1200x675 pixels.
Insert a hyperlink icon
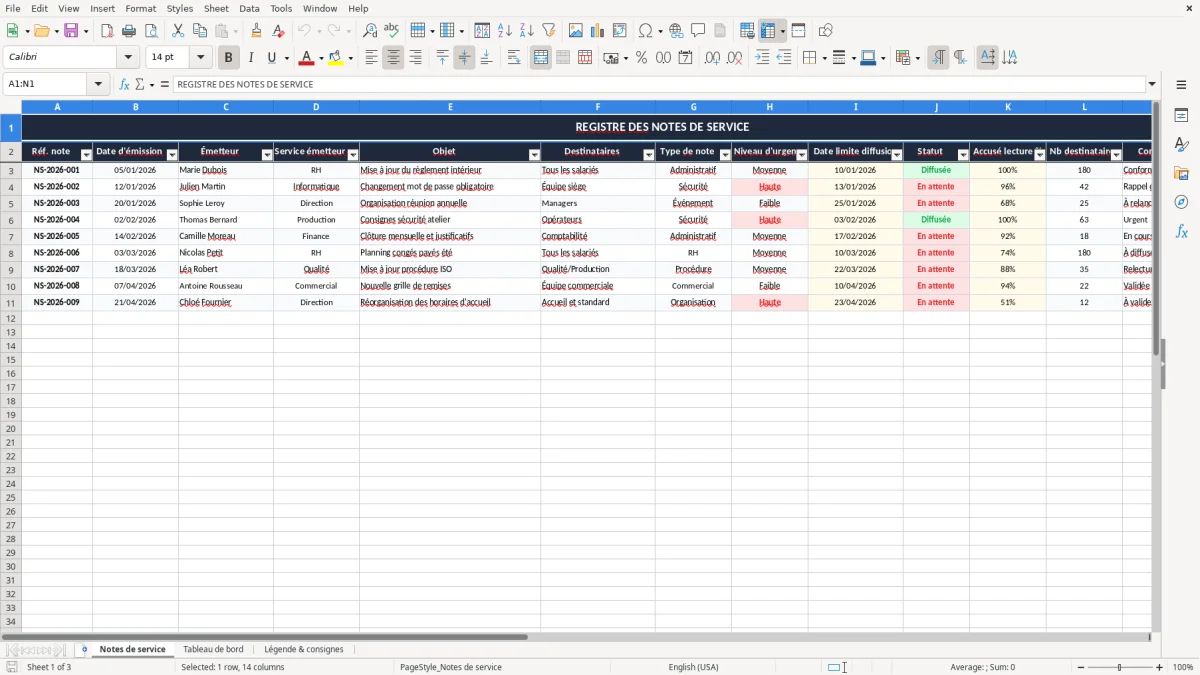pos(676,31)
